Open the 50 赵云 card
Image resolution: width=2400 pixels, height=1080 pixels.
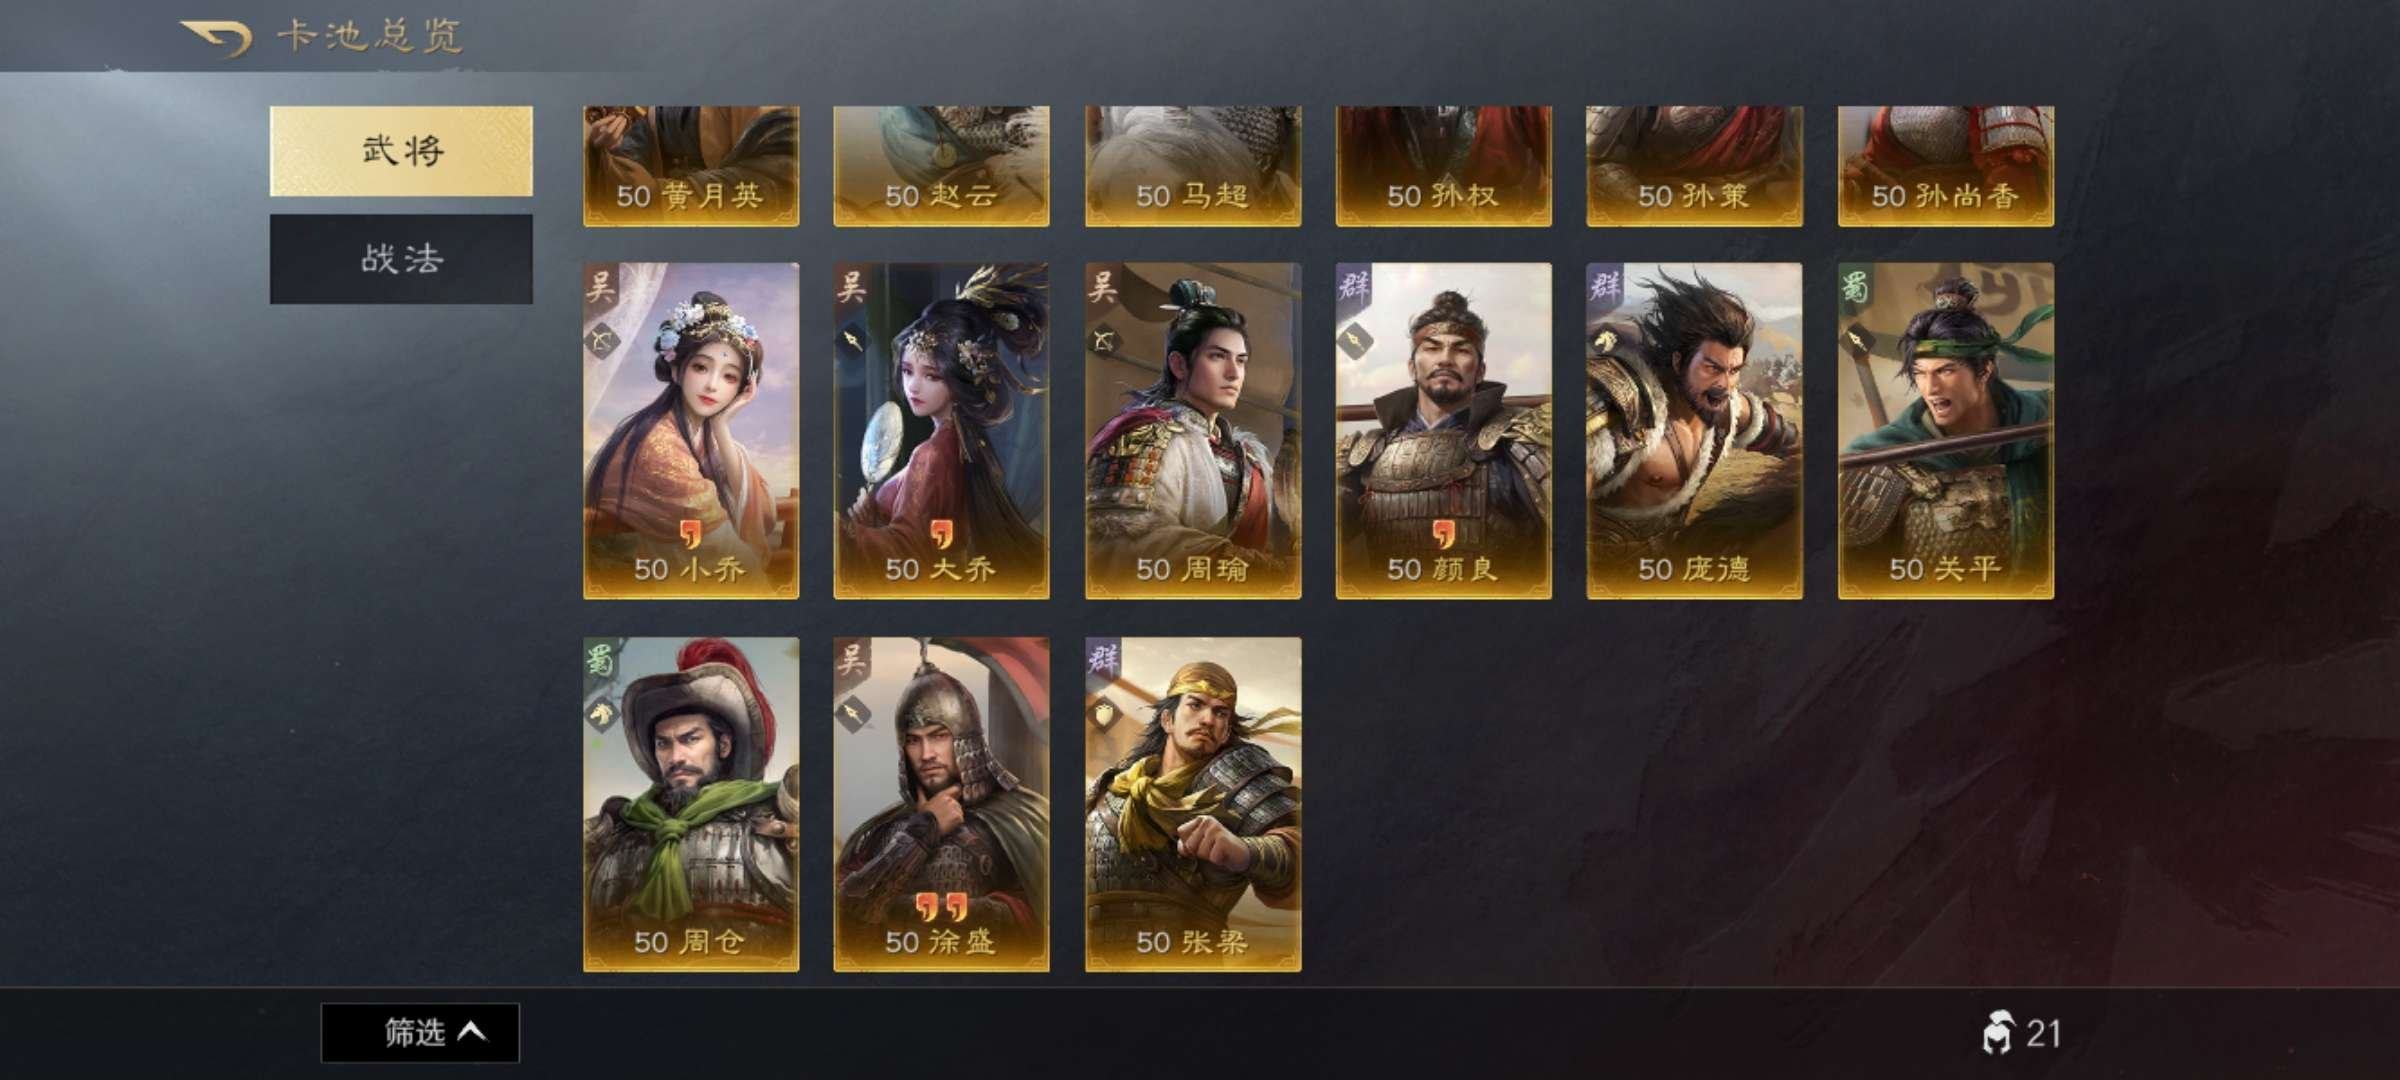941,166
